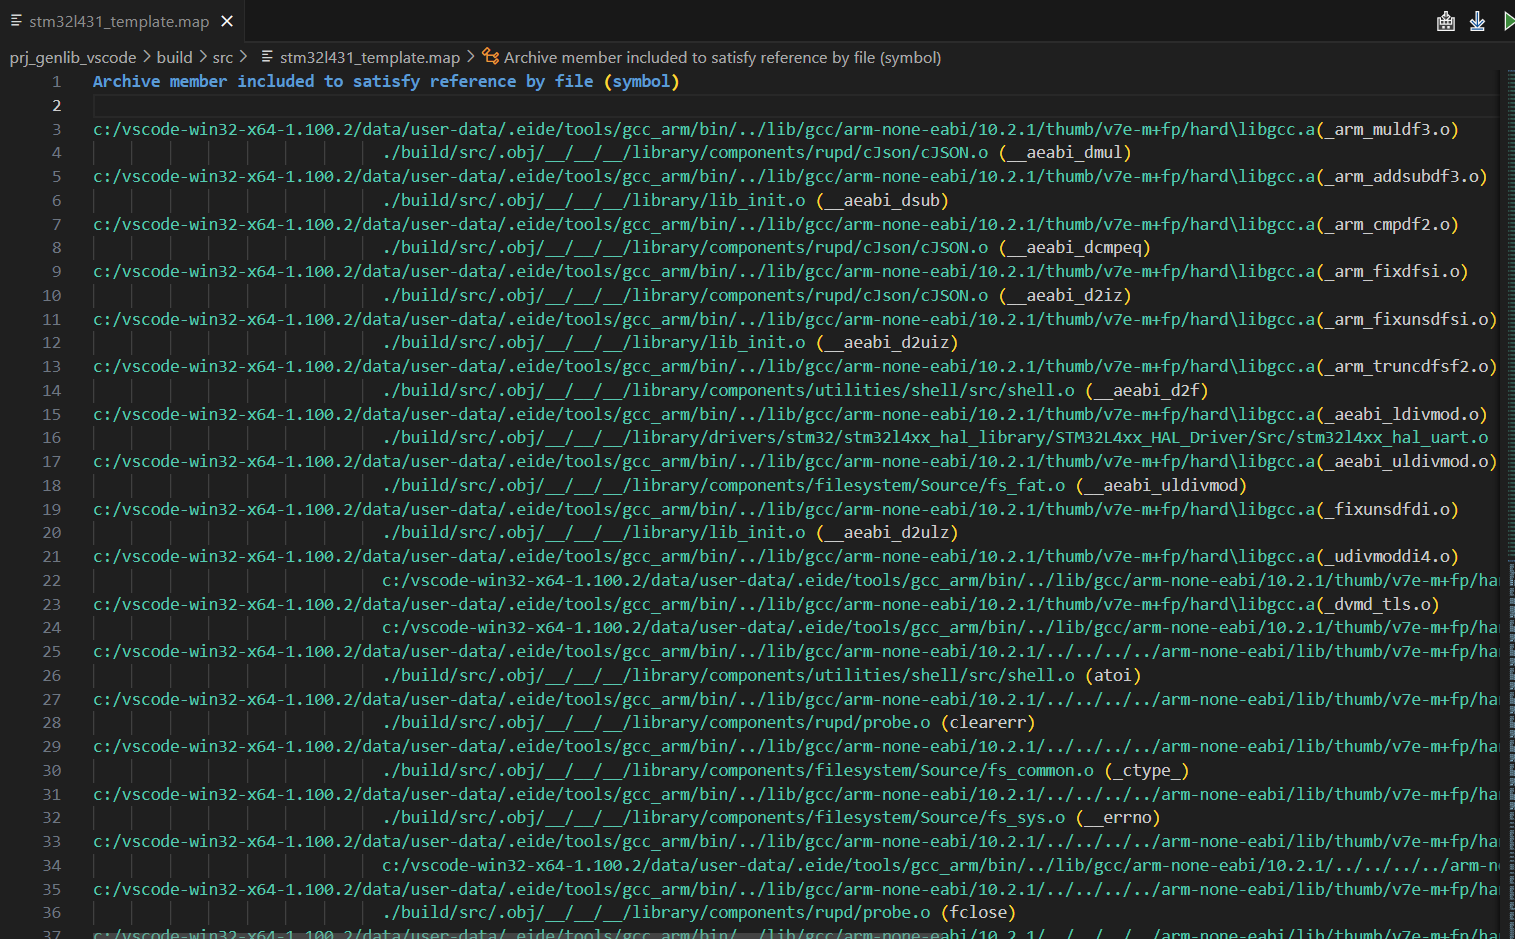This screenshot has width=1515, height=939.
Task: Click the (__errno) symbol on line 32
Action: (x=1118, y=818)
